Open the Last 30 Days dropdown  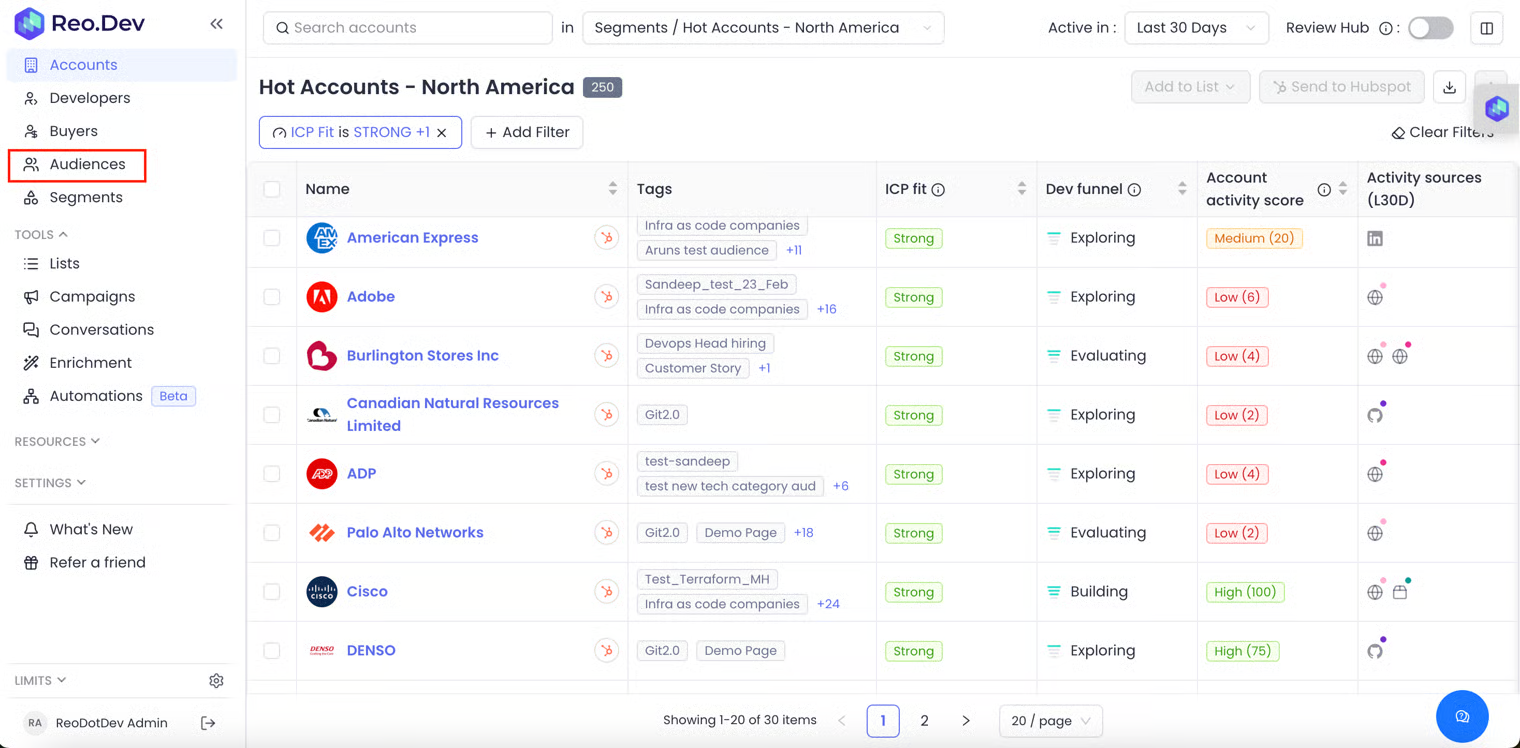(x=1195, y=28)
